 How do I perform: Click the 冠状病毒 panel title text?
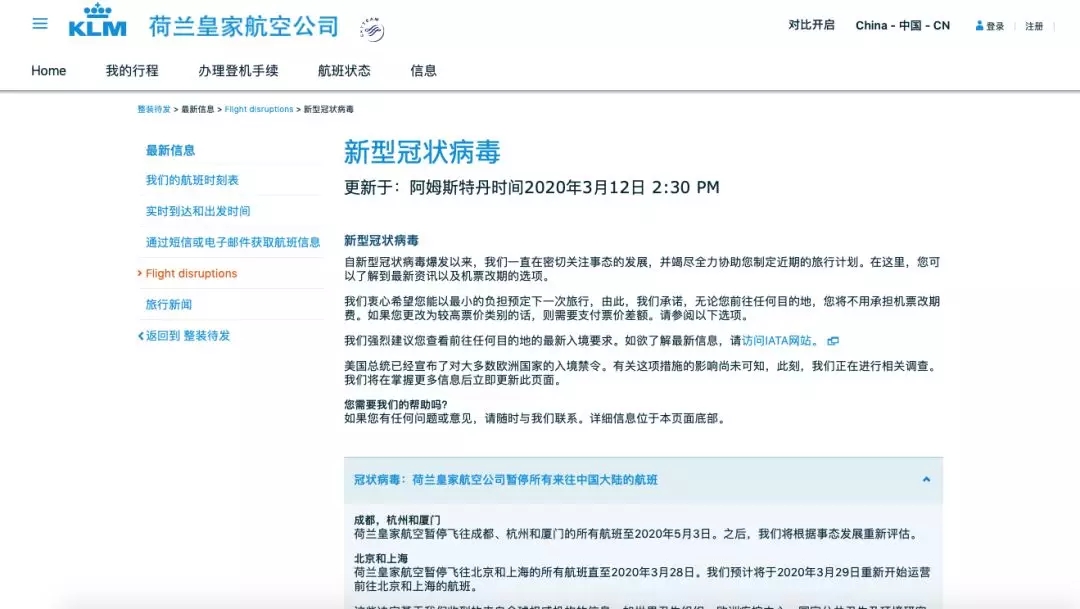tap(506, 480)
